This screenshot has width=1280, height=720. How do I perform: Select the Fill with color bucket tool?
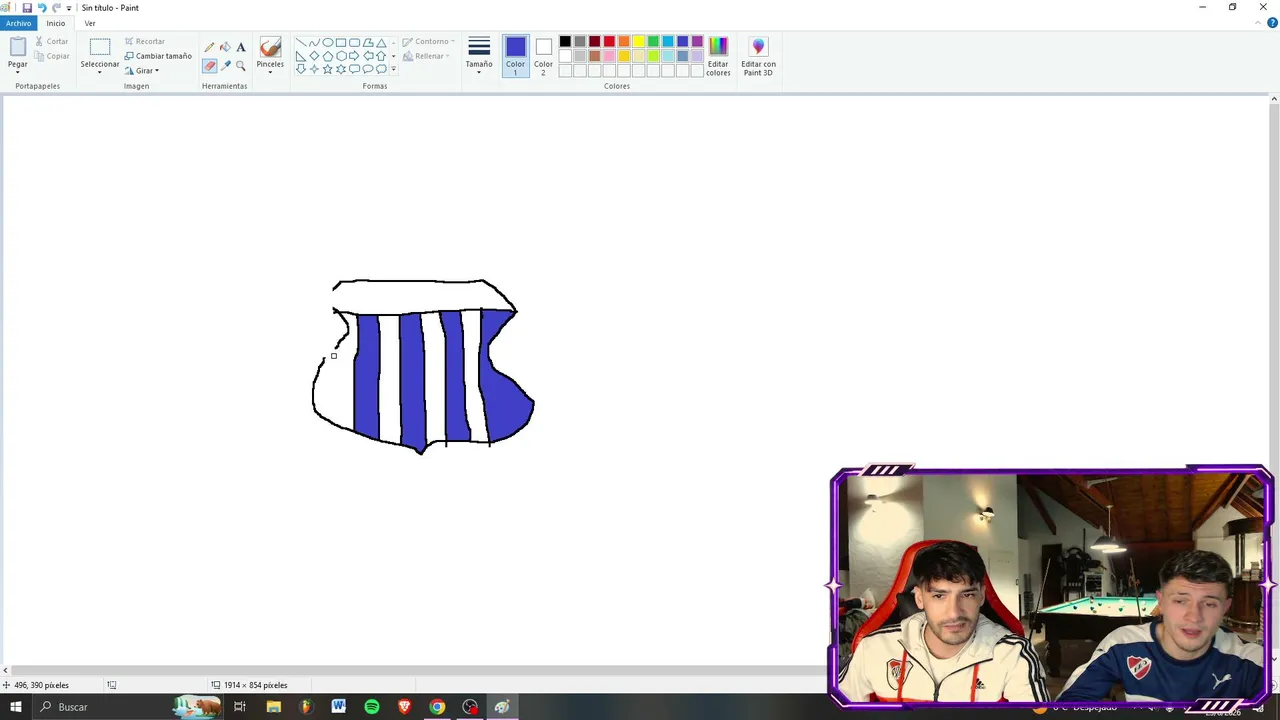pos(225,47)
